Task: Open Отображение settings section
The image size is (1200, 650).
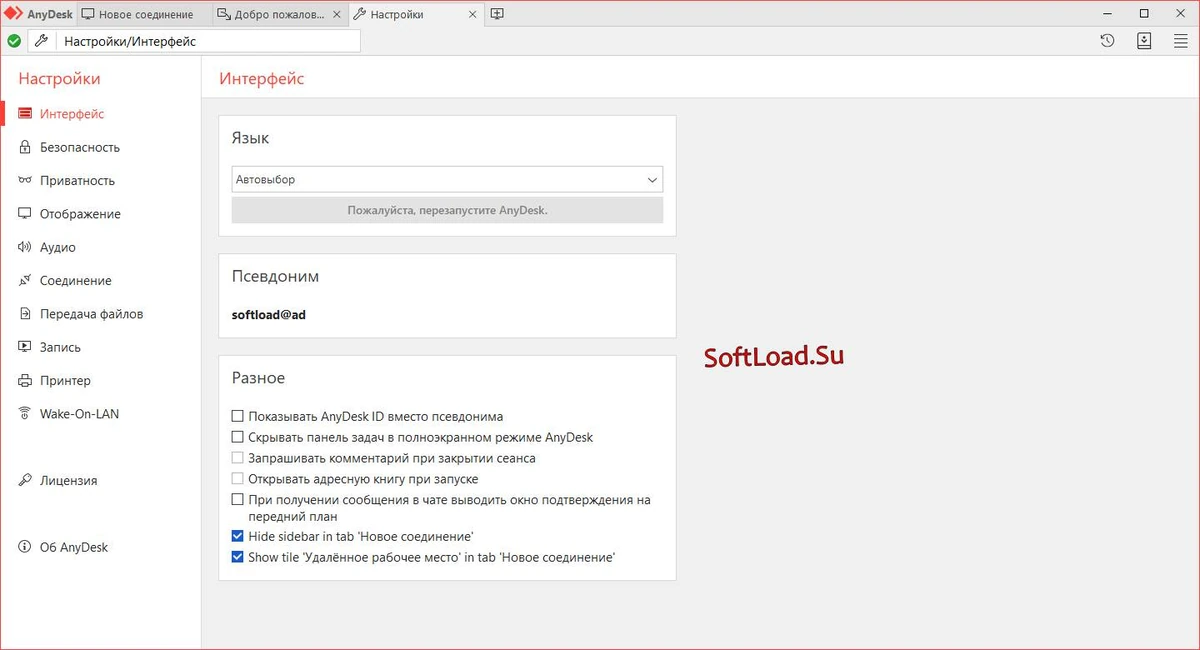Action: tap(80, 214)
